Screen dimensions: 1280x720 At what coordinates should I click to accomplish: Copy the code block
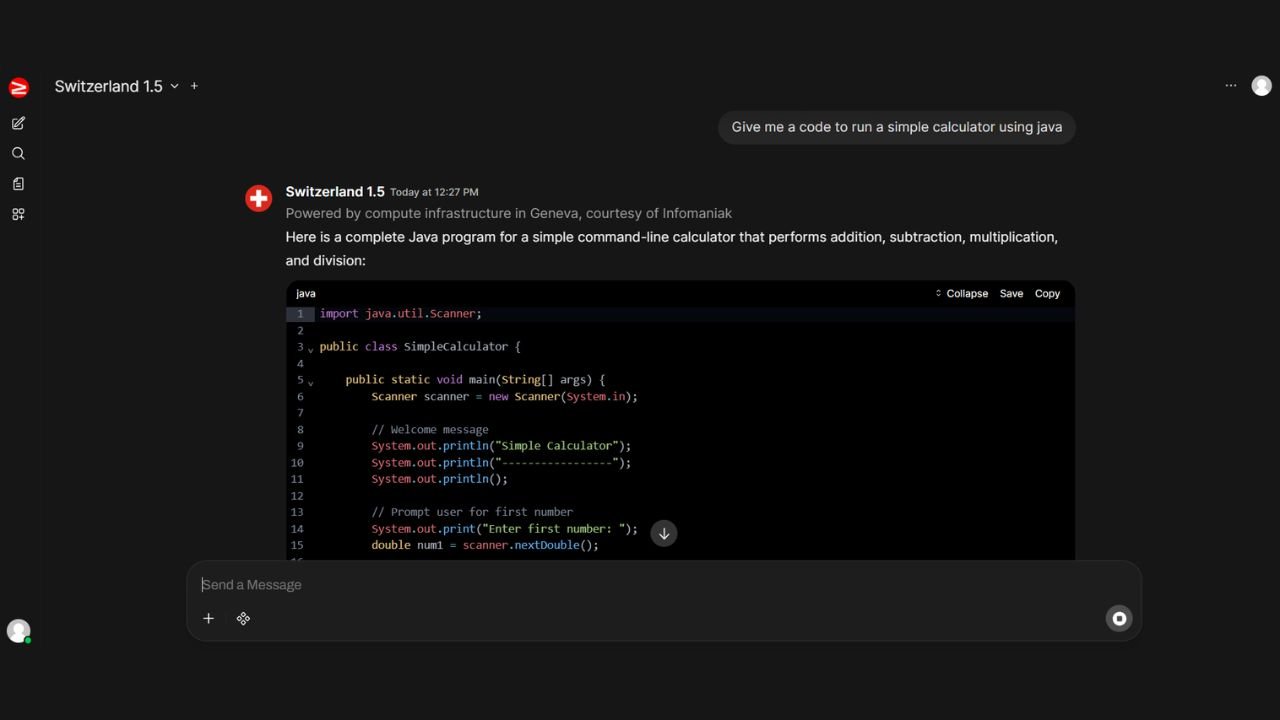click(x=1047, y=293)
